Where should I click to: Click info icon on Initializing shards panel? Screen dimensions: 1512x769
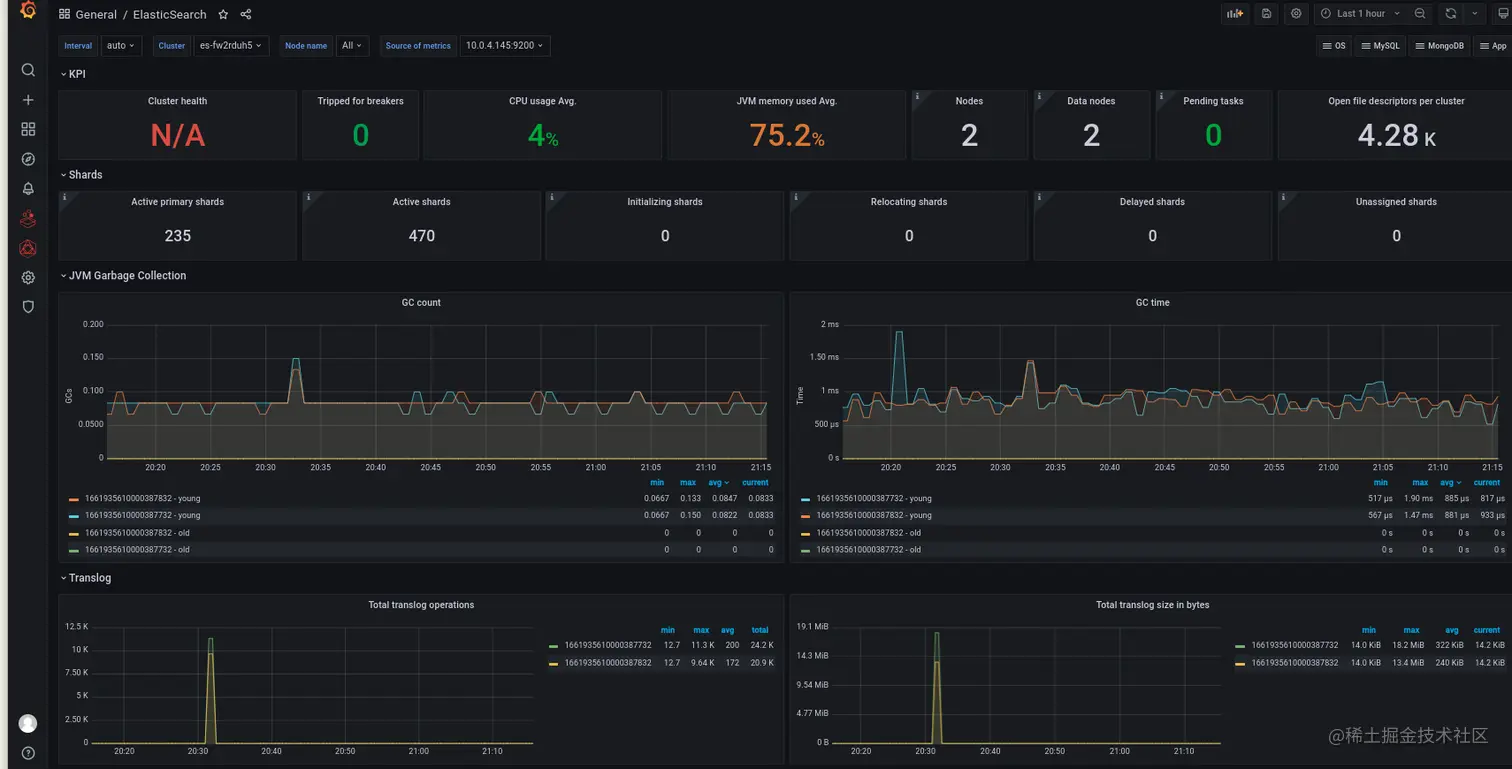click(x=552, y=198)
